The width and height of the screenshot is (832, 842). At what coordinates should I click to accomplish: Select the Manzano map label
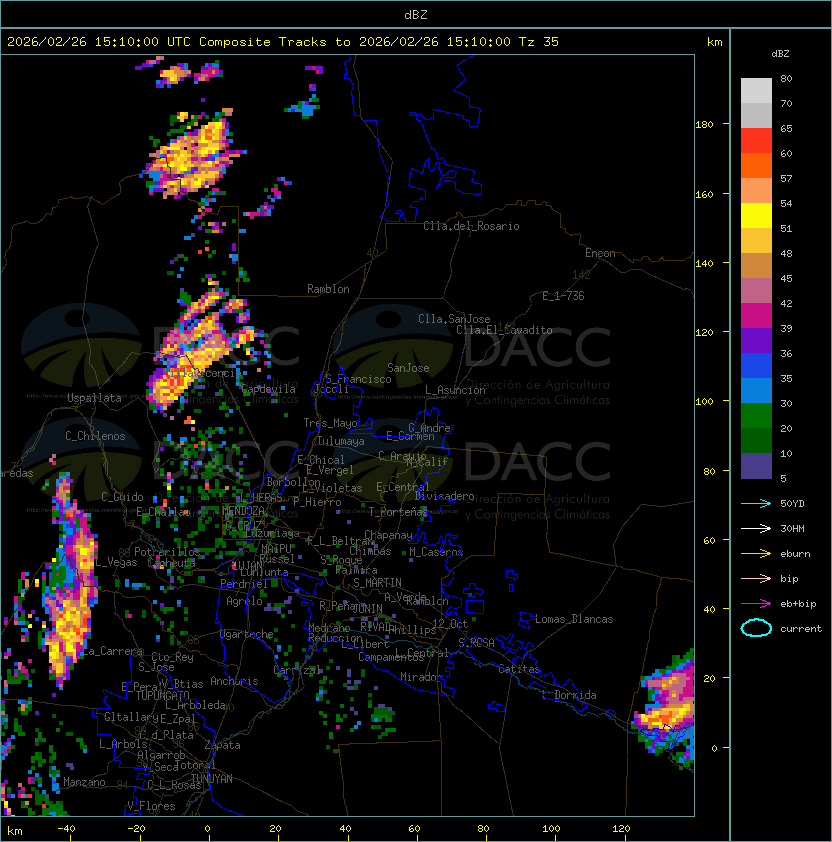click(x=84, y=782)
